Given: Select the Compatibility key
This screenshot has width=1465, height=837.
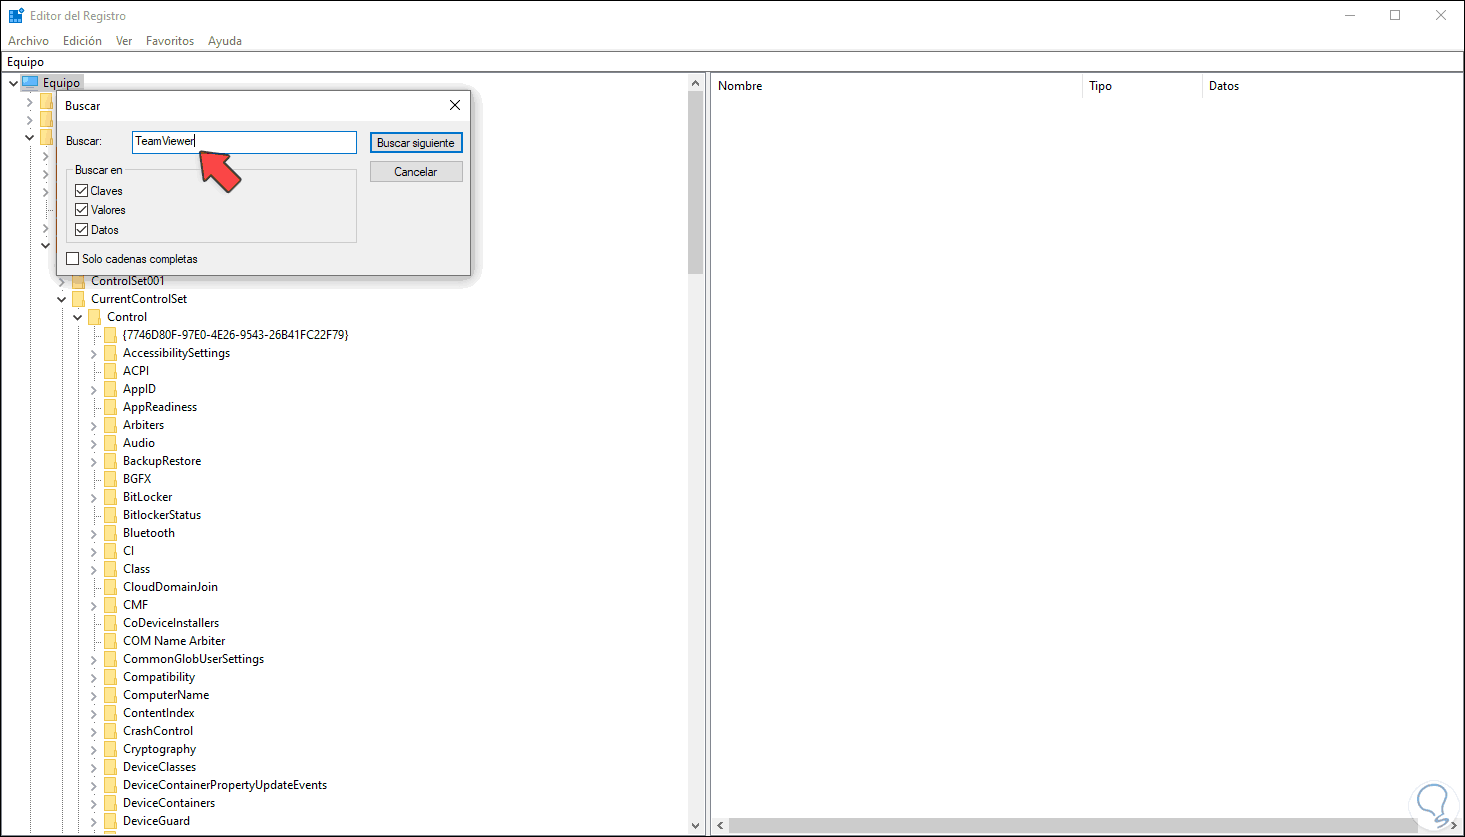Looking at the screenshot, I should [x=159, y=677].
